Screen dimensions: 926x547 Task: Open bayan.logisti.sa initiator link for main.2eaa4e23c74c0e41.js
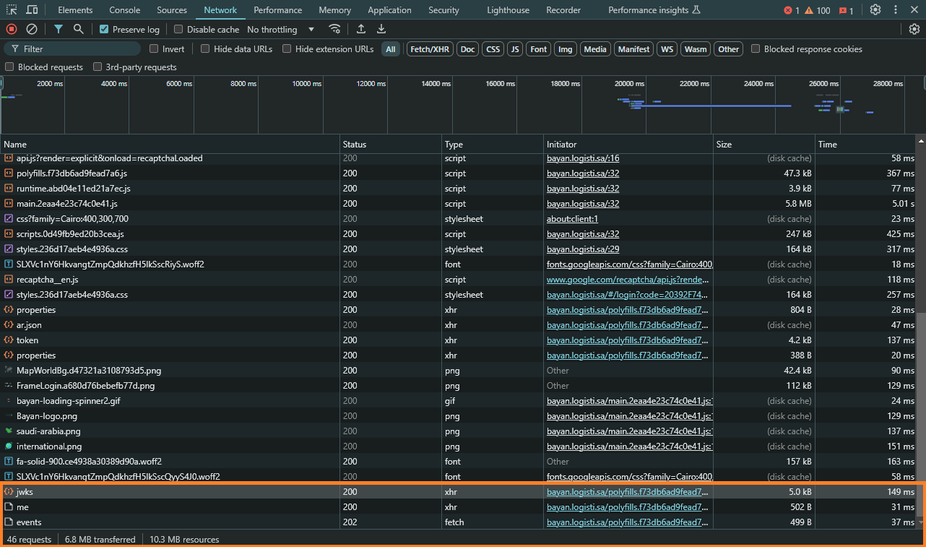(583, 204)
